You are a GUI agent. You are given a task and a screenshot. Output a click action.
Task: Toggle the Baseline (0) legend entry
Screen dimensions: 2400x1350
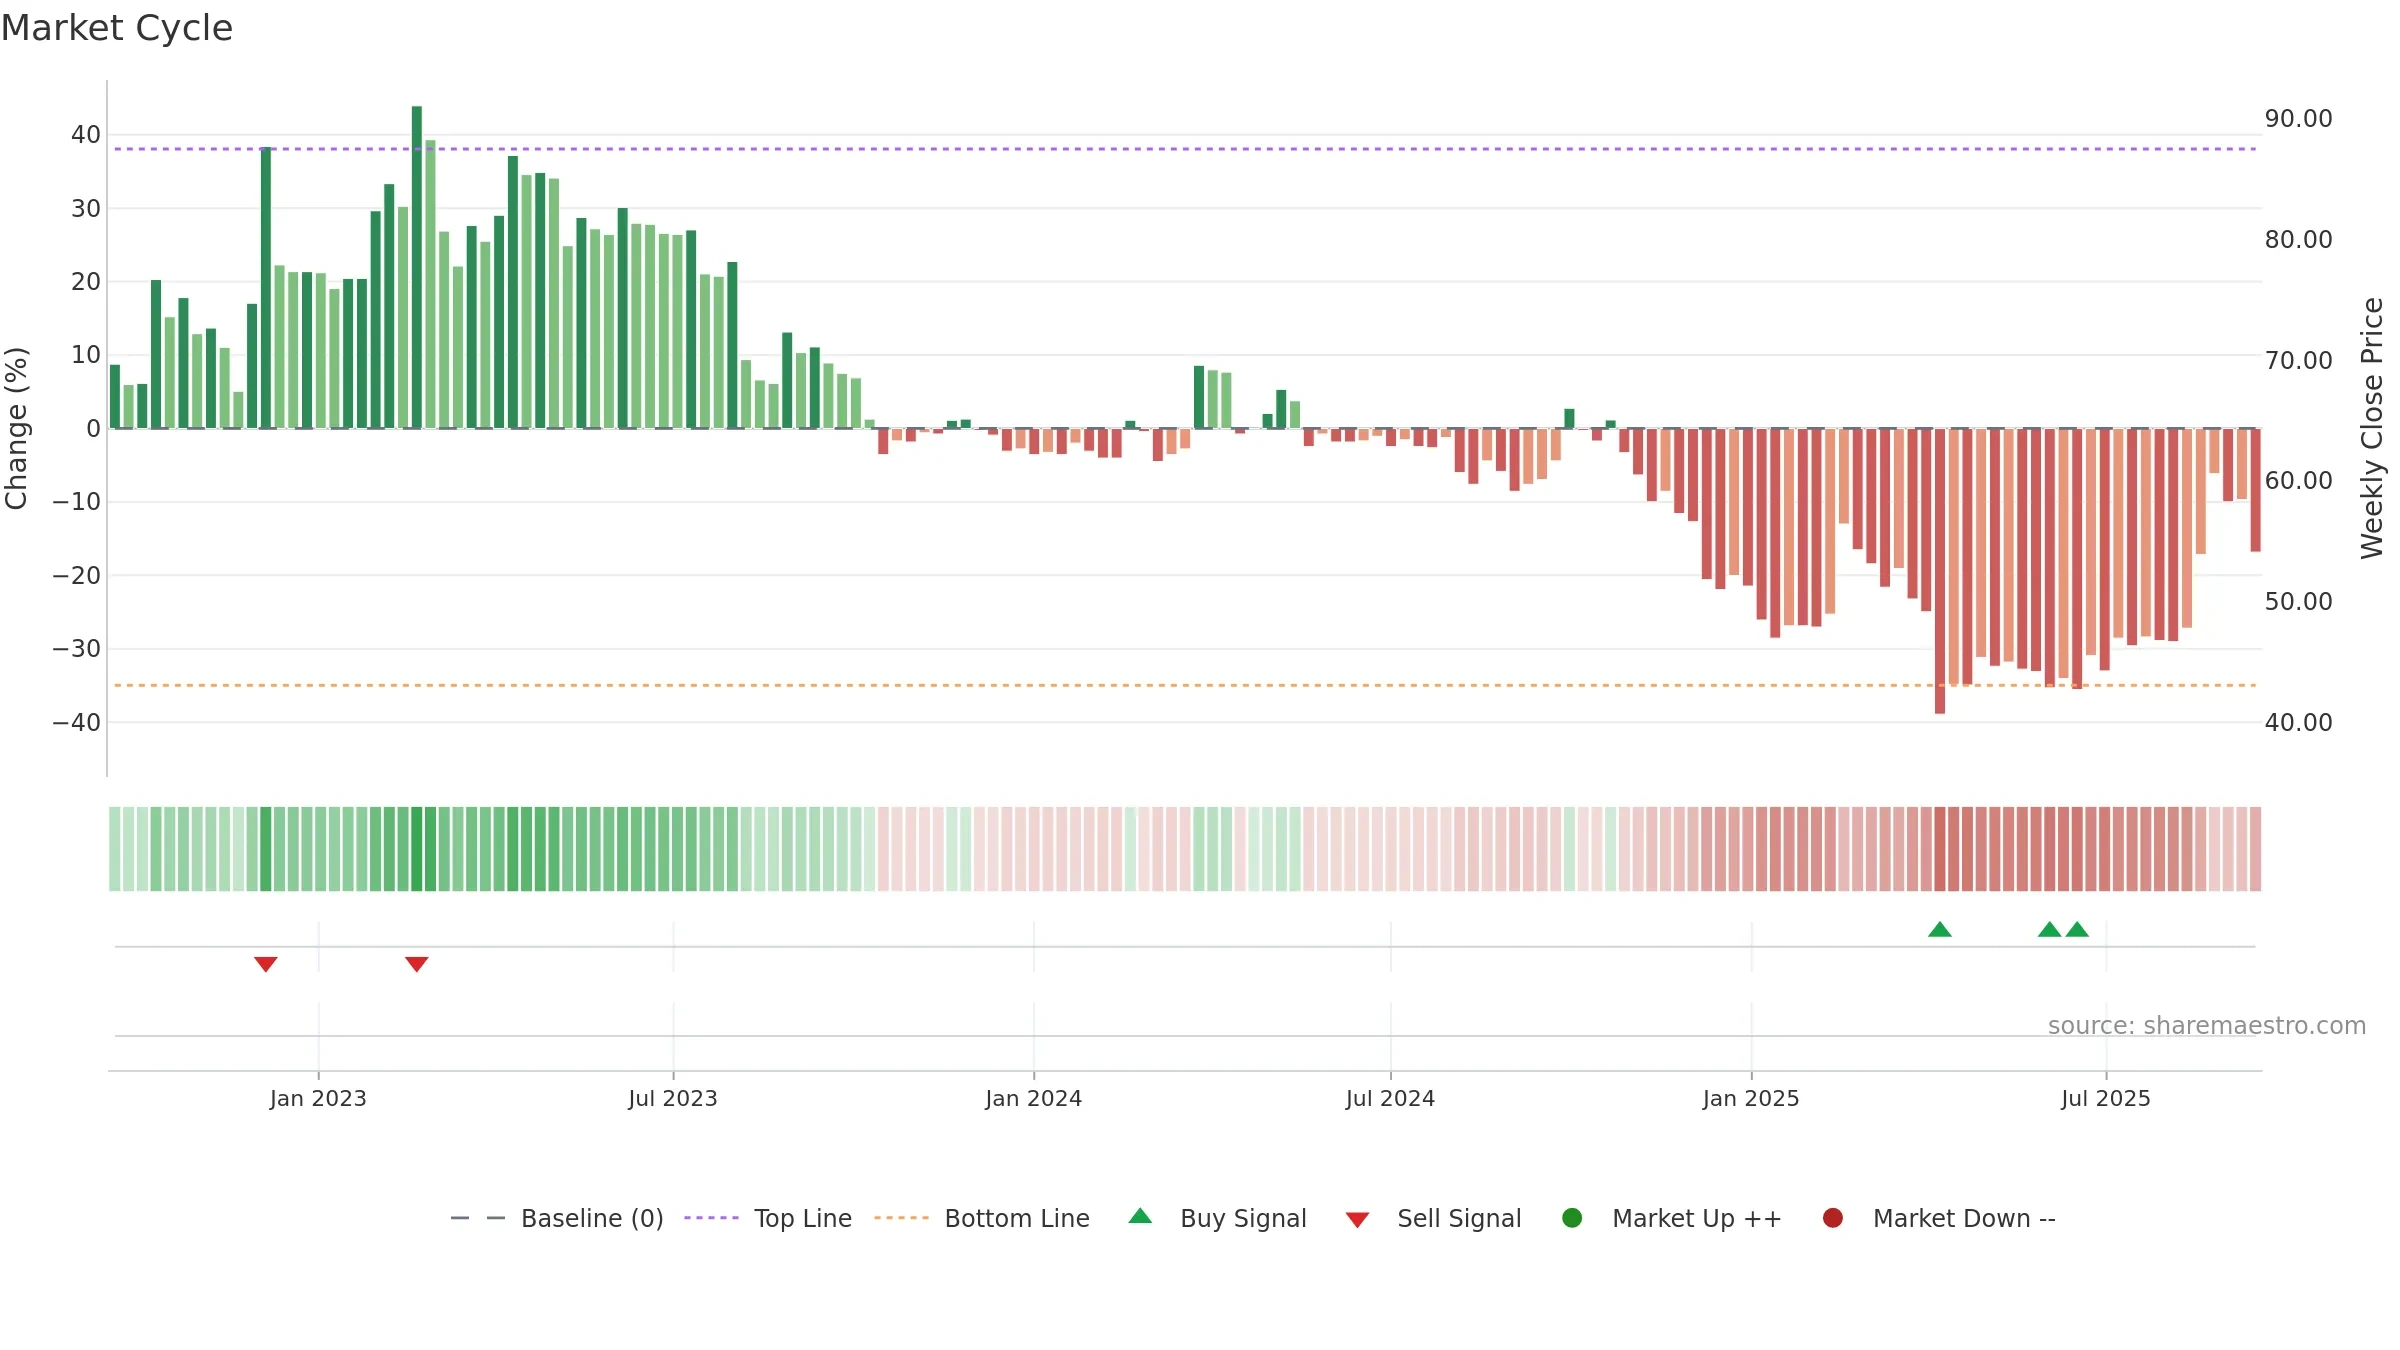coord(557,1218)
